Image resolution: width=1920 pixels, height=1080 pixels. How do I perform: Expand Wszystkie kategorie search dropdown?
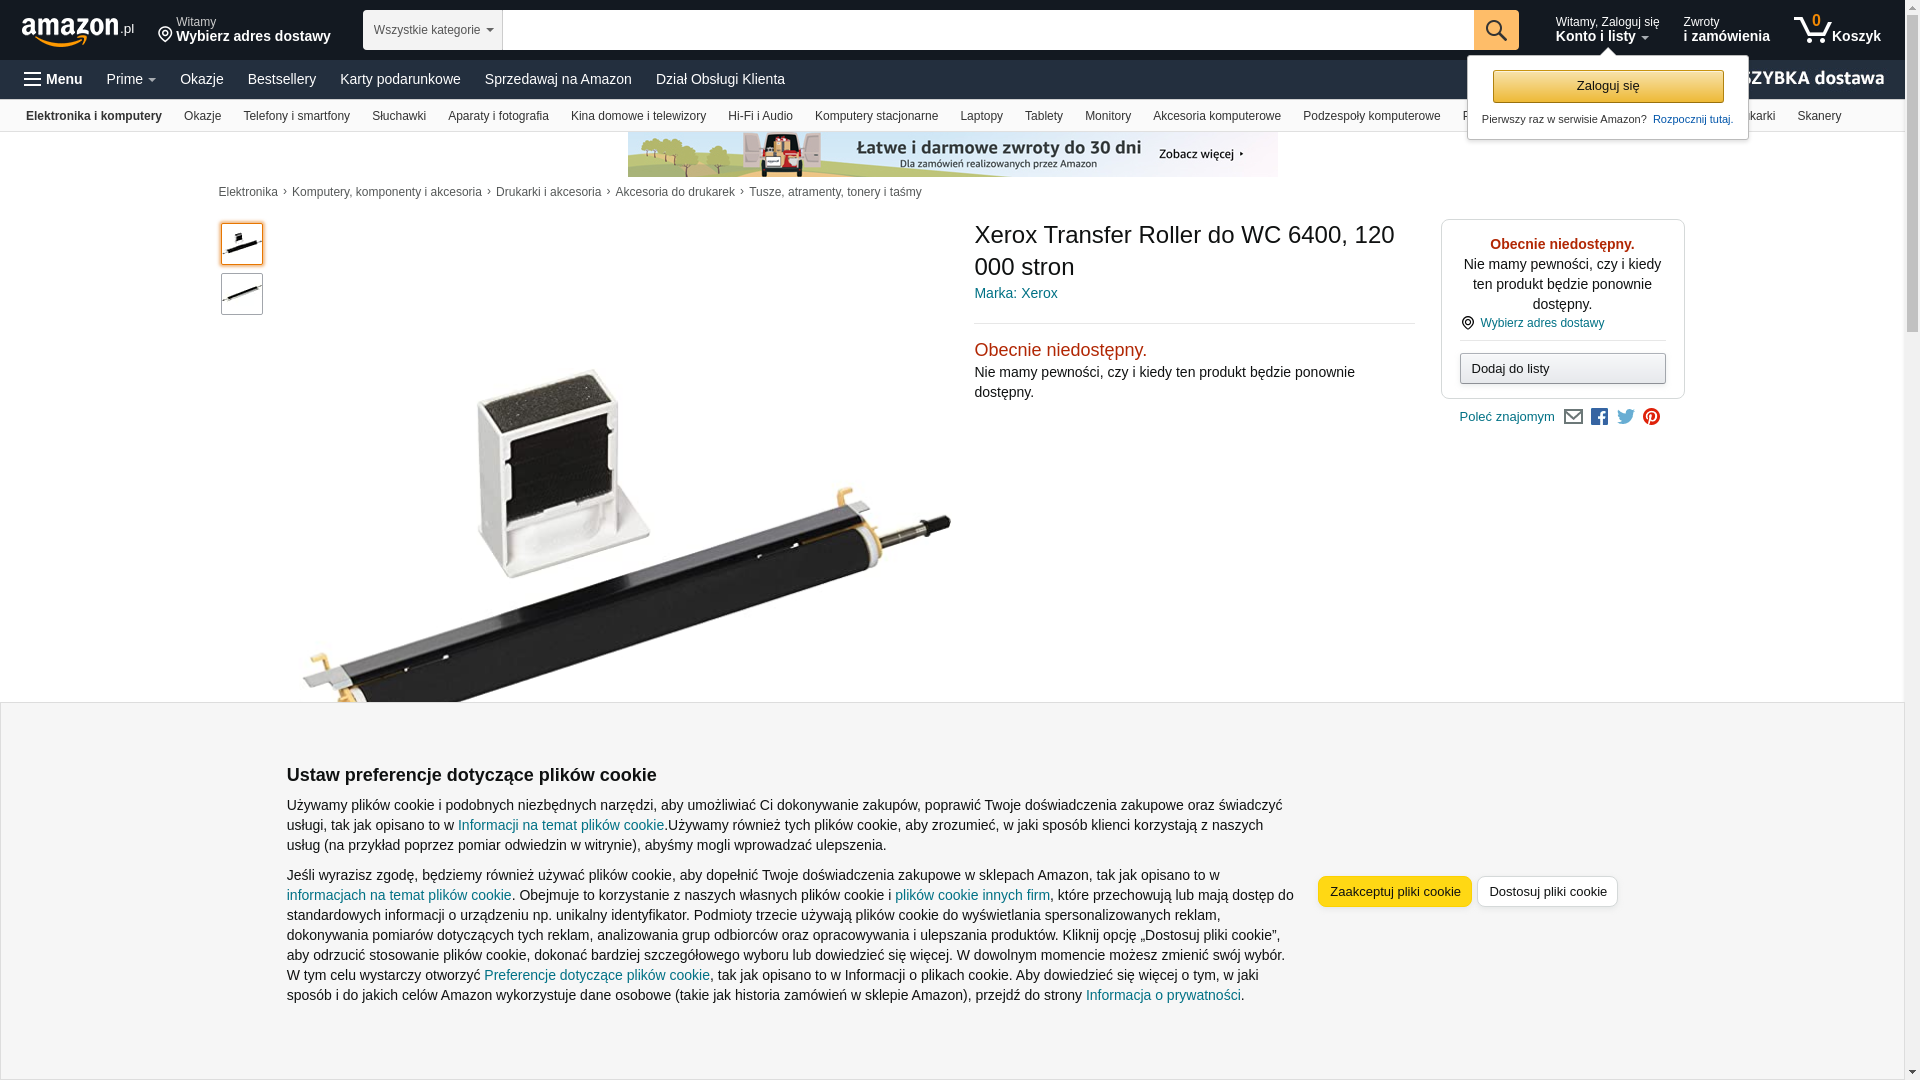[433, 30]
